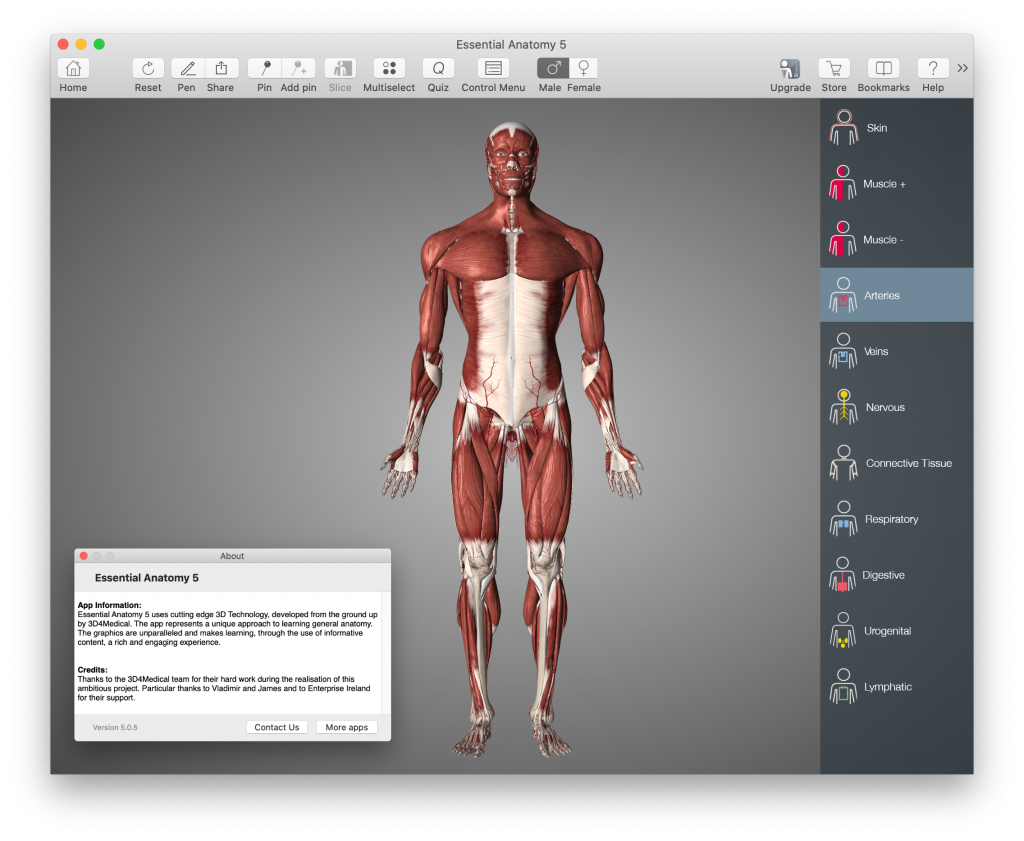Click the main window title text
Screen dimensions: 1024x841
[x=511, y=44]
